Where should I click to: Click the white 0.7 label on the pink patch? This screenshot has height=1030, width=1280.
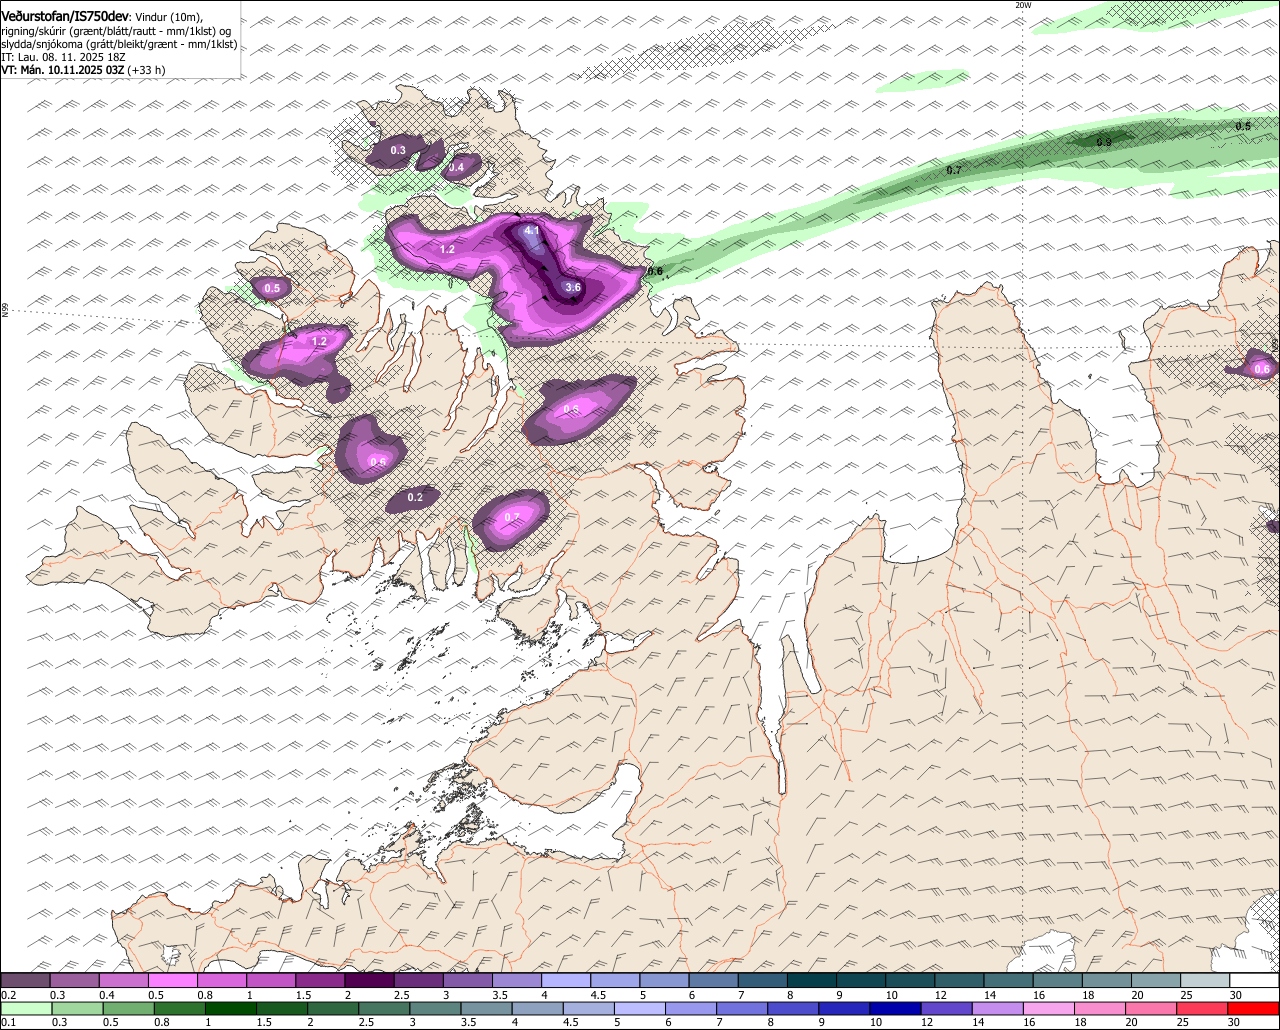512,516
